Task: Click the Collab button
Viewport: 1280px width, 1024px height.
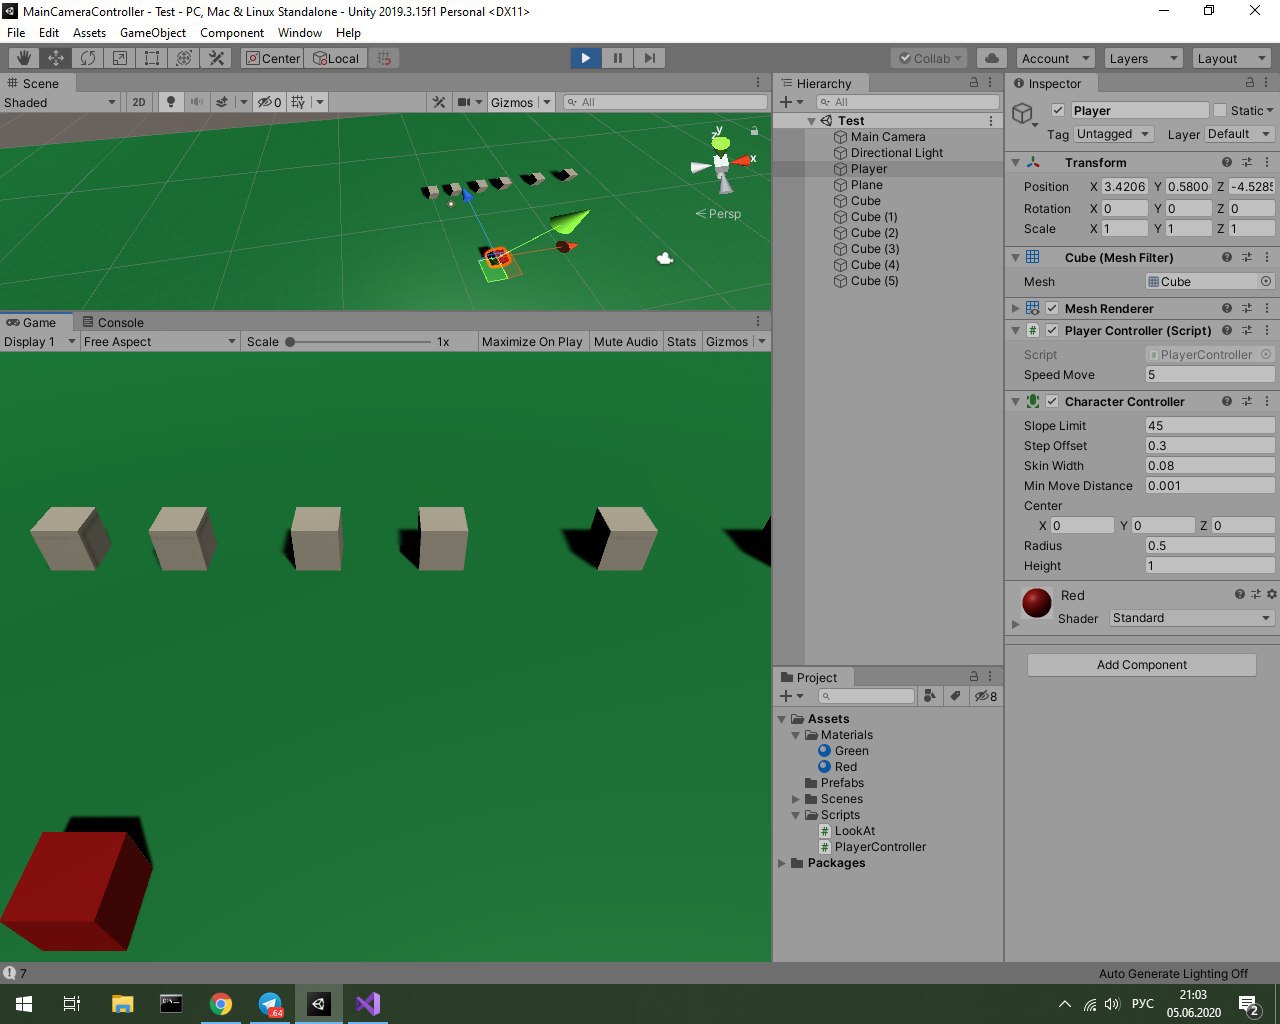Action: (929, 58)
